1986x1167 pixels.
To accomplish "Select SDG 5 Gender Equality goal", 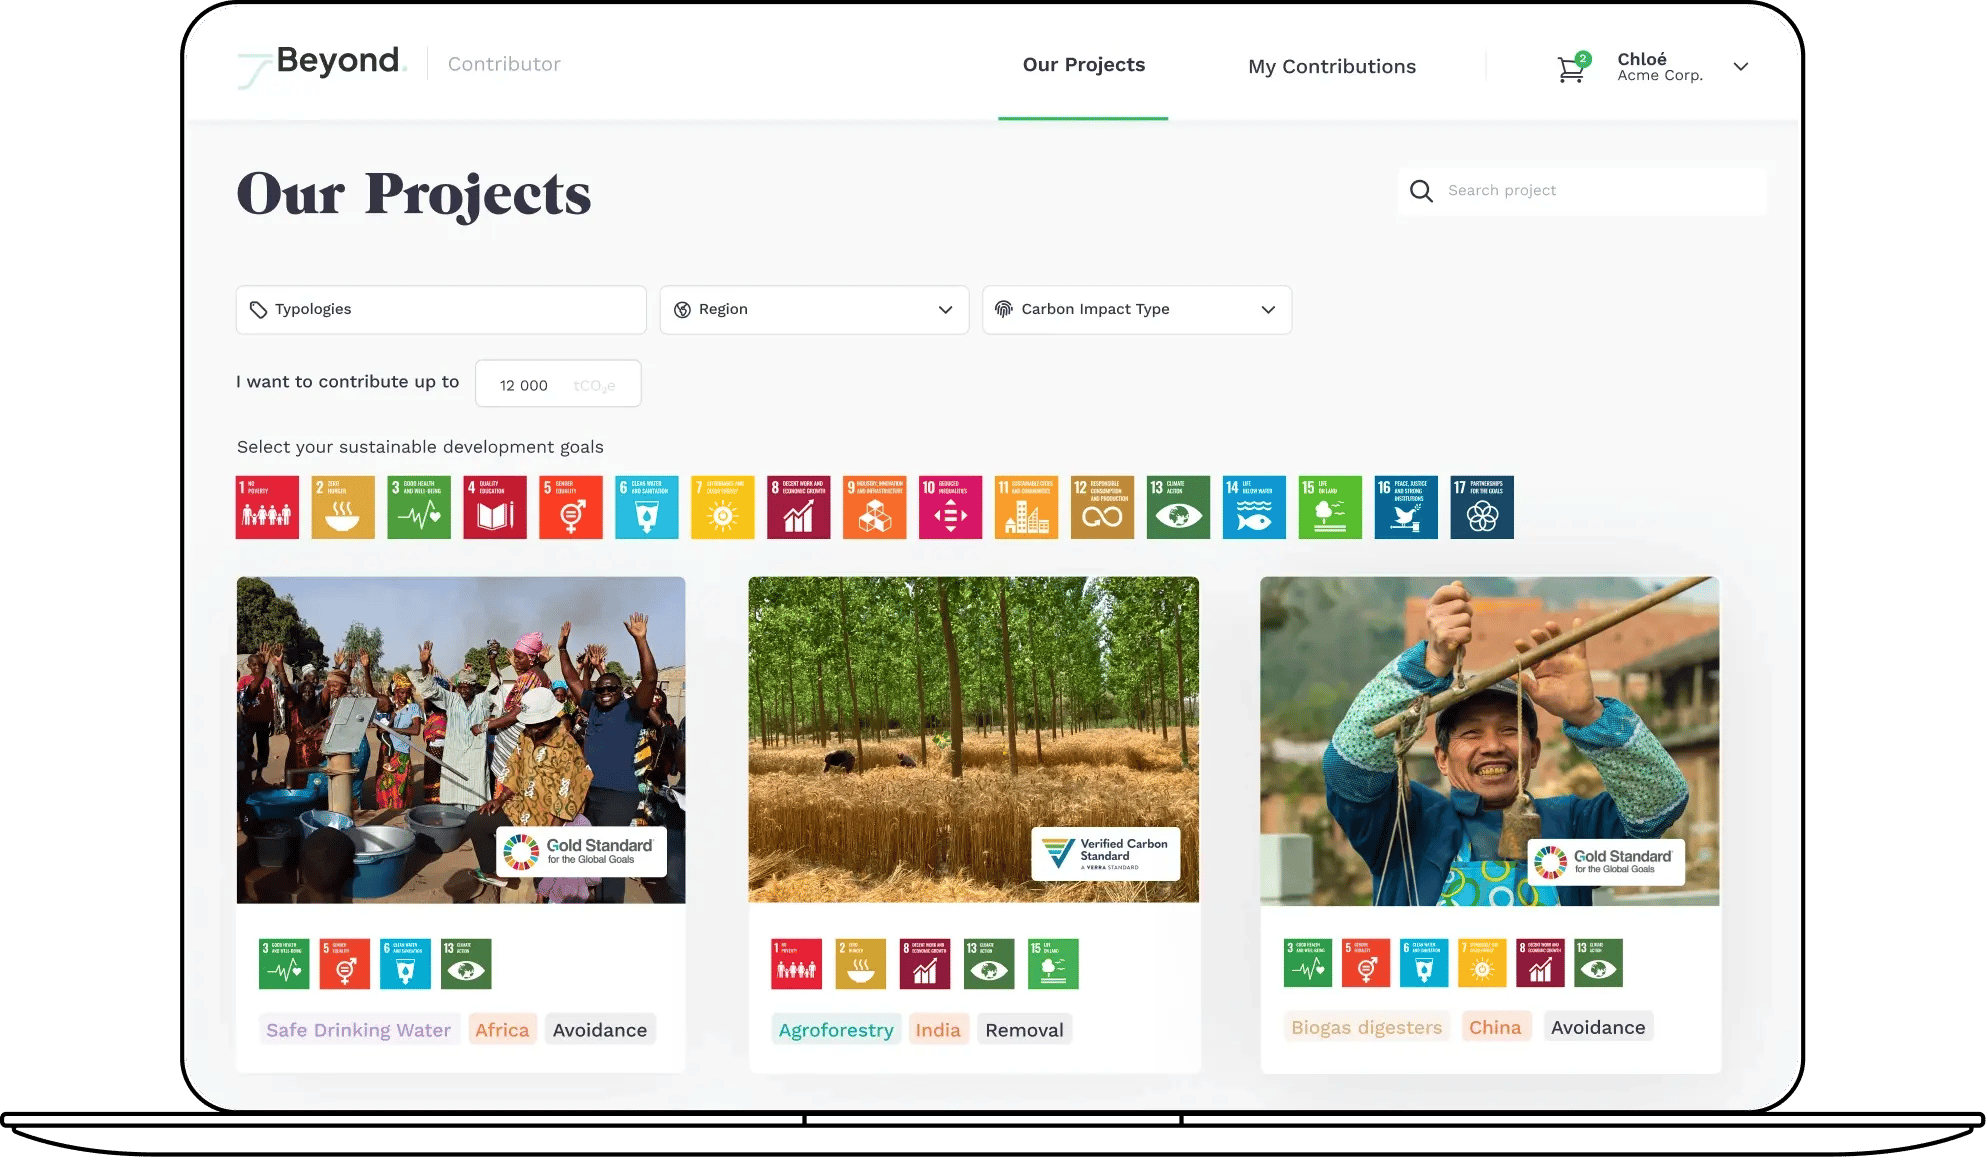I will pos(570,508).
